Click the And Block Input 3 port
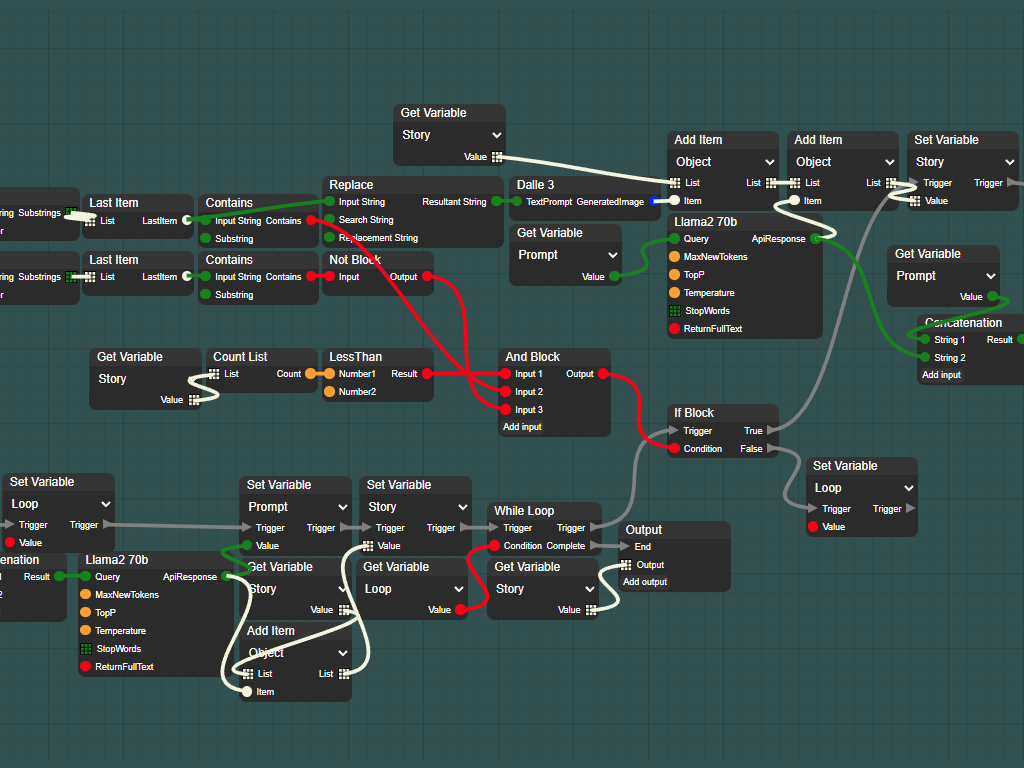Screen dimensions: 1024x768 pyautogui.click(x=505, y=409)
